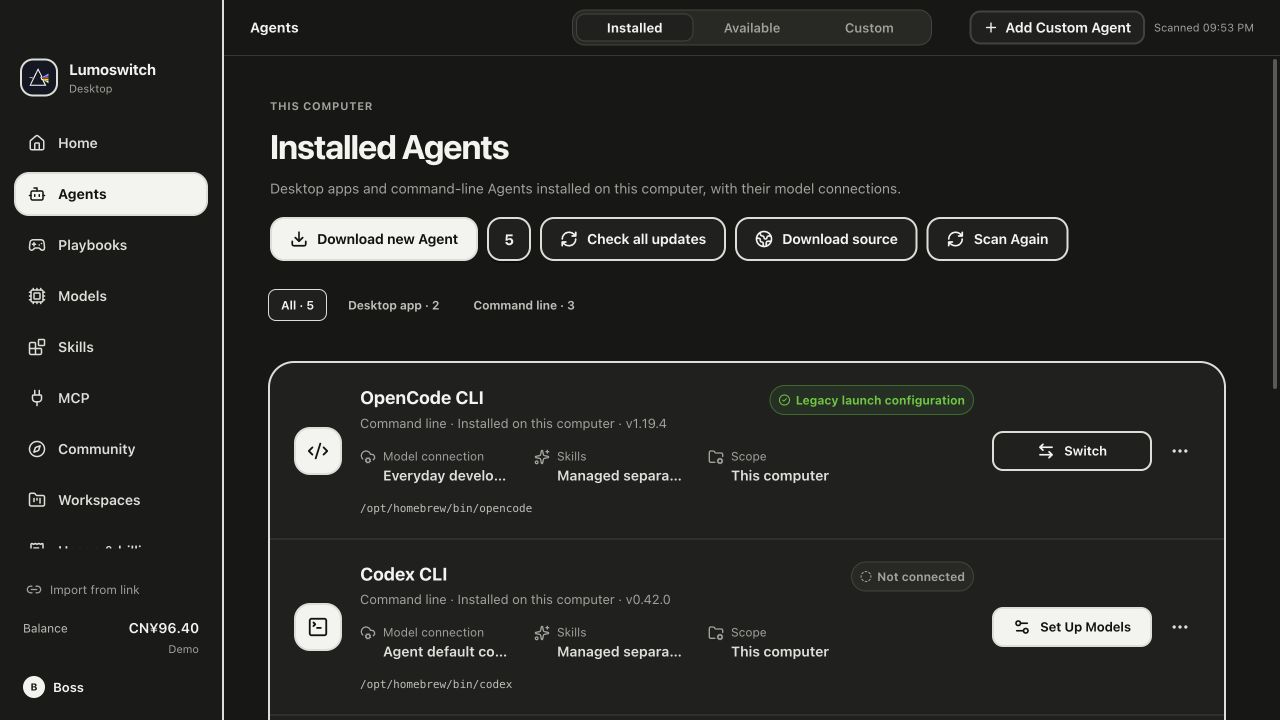Open more options for OpenCode CLI
The width and height of the screenshot is (1280, 720).
pyautogui.click(x=1180, y=451)
